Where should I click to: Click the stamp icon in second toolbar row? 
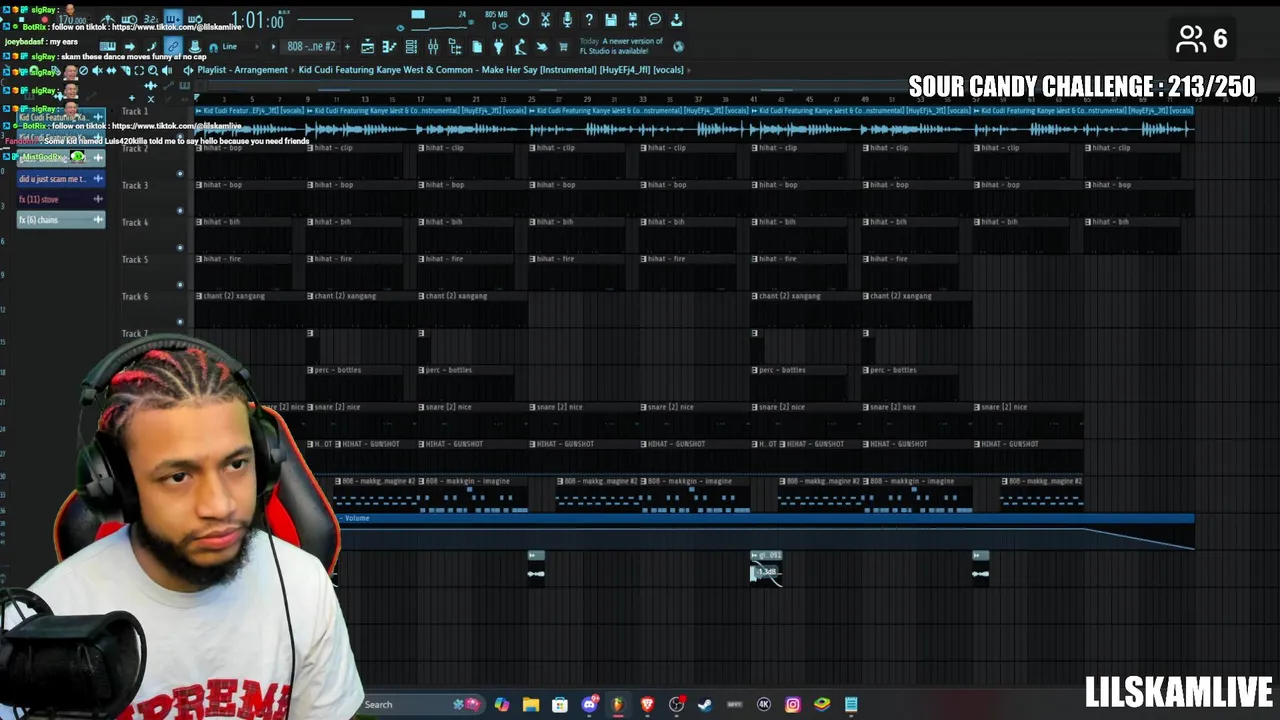tap(194, 46)
